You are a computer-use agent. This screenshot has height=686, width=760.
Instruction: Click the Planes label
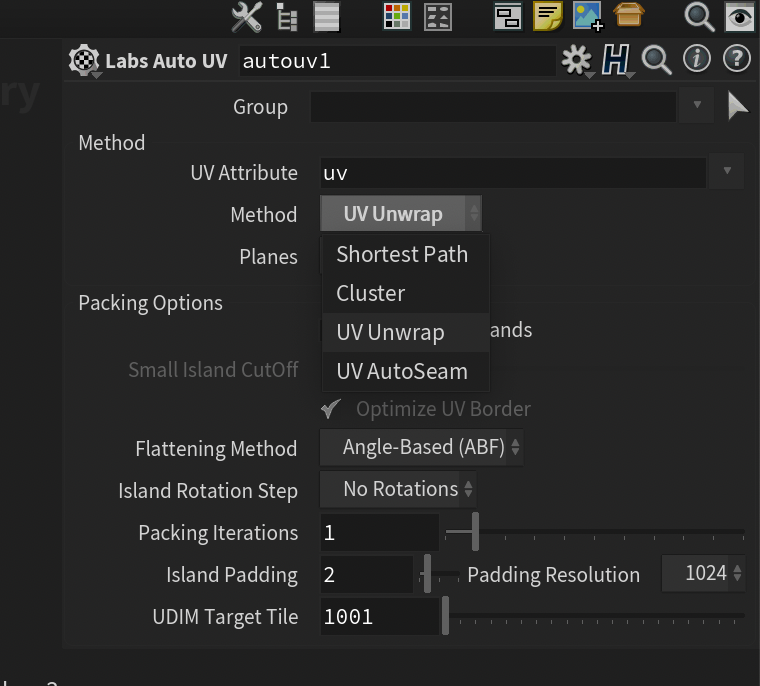[x=269, y=256]
